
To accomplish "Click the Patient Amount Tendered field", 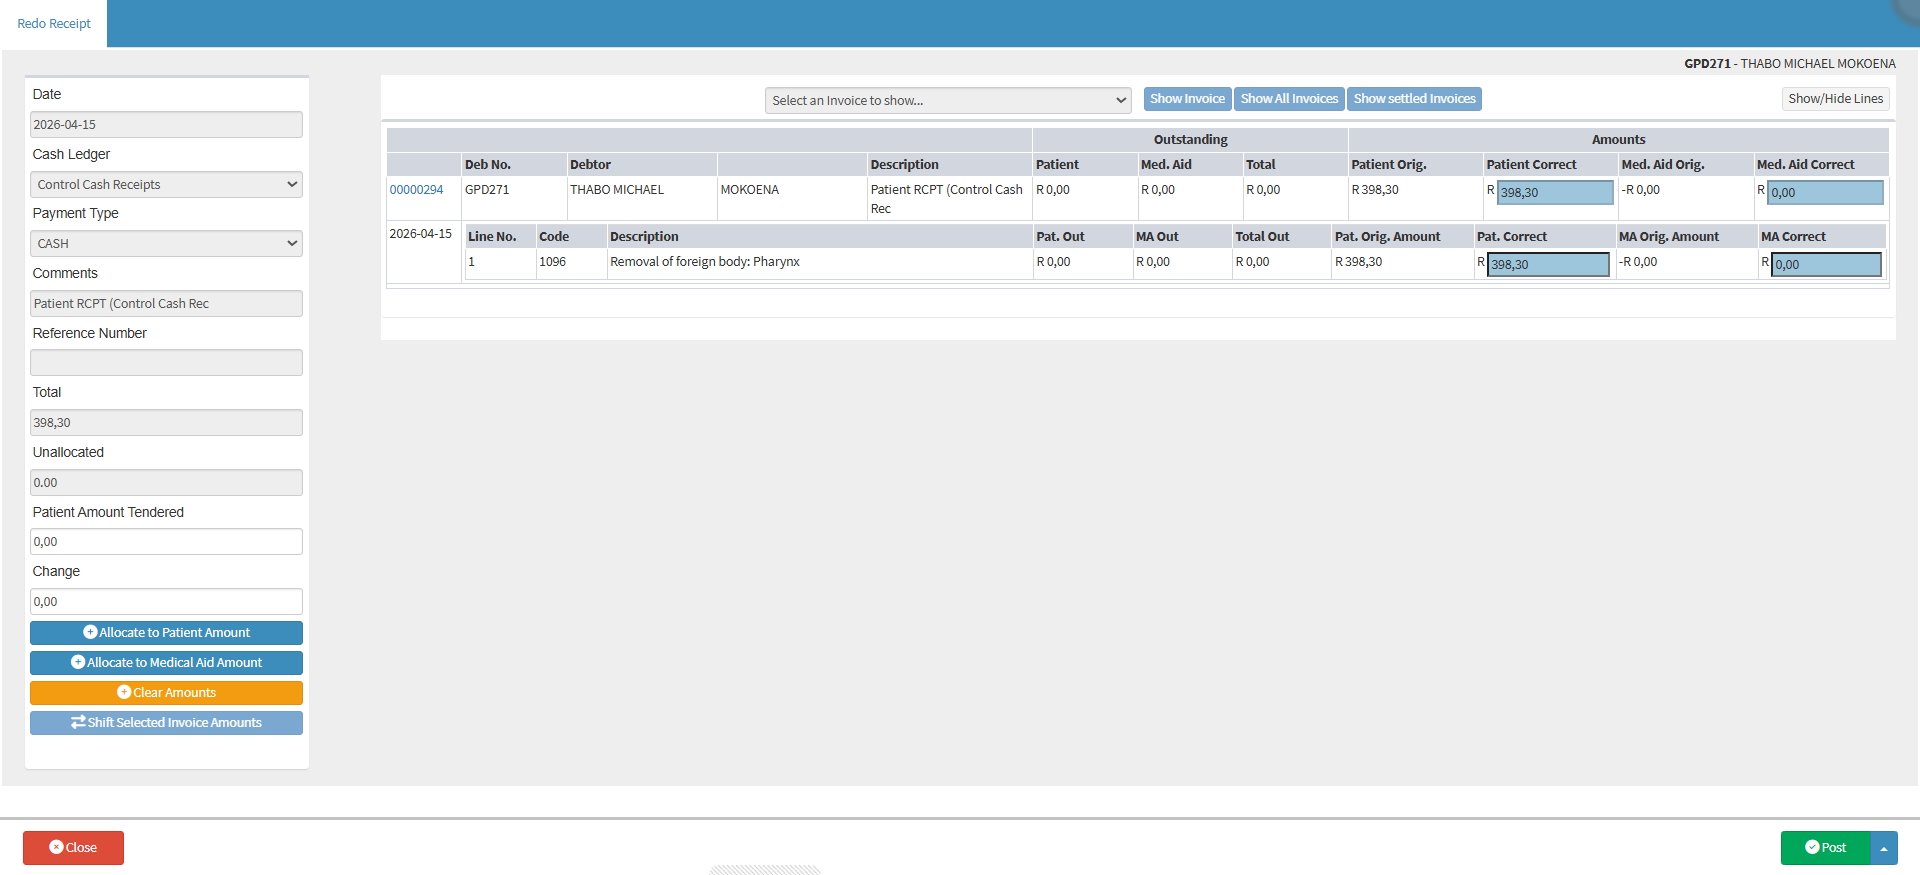I will 166,542.
